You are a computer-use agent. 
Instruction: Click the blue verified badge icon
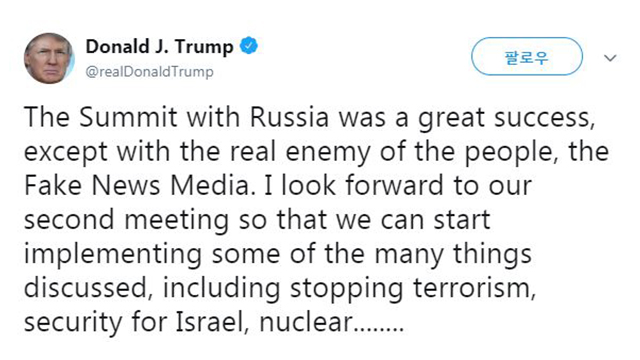click(x=249, y=45)
